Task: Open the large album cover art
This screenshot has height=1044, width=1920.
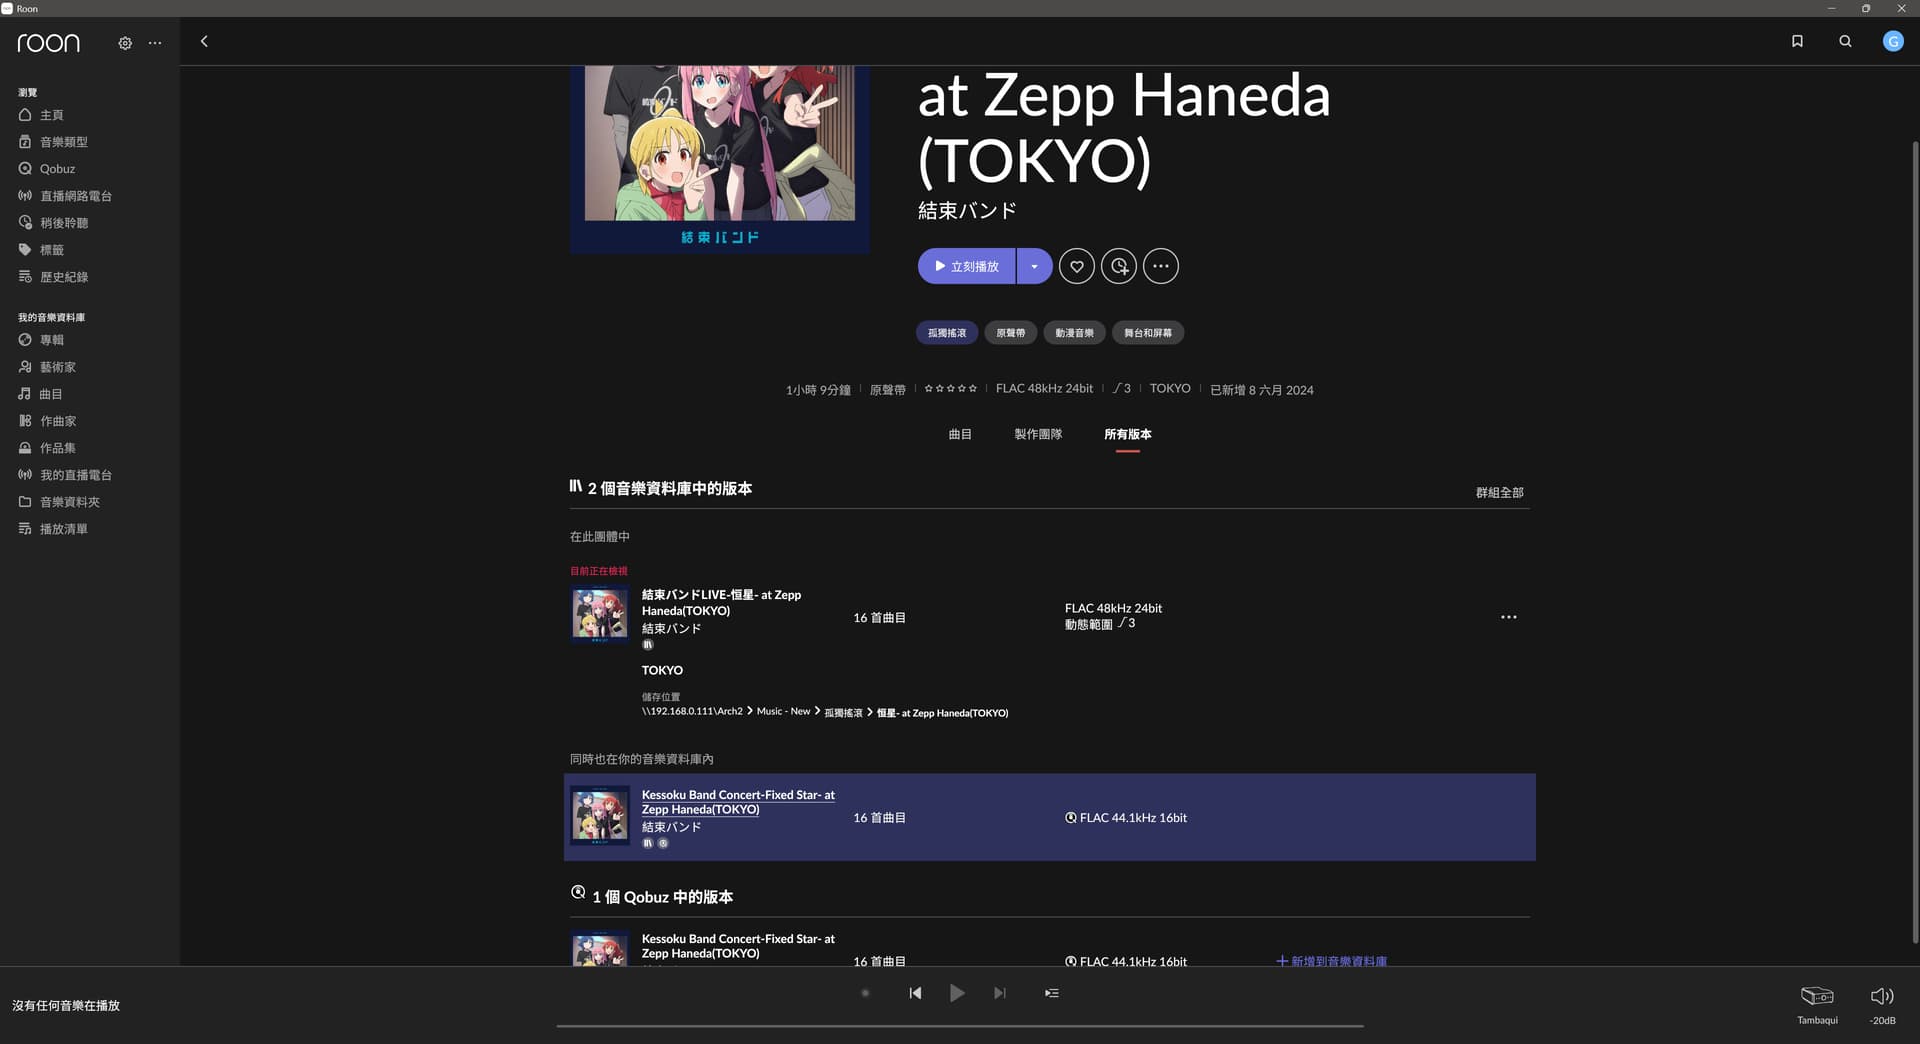Action: coord(720,158)
